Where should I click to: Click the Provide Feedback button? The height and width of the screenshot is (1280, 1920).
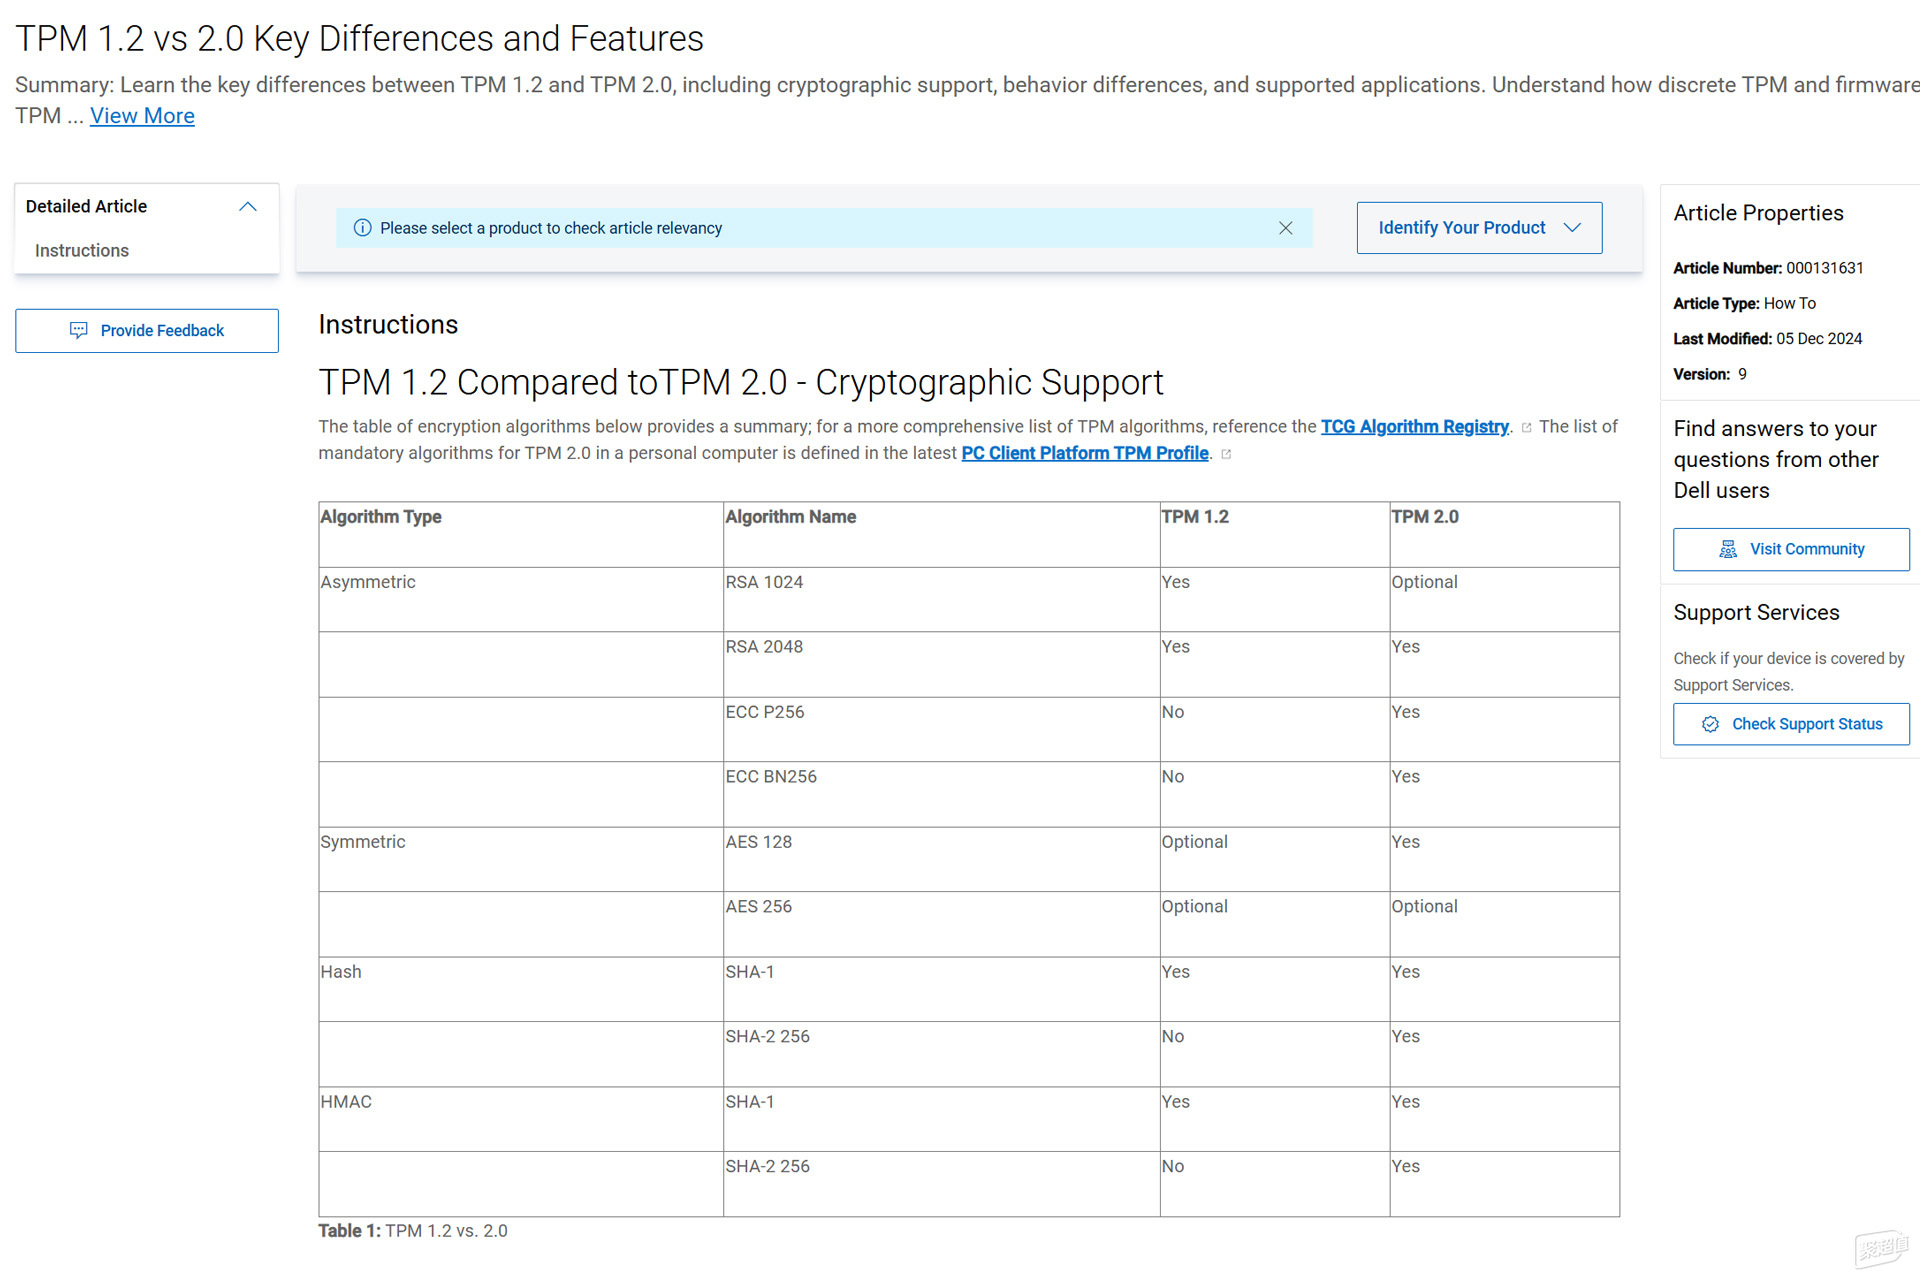[147, 331]
